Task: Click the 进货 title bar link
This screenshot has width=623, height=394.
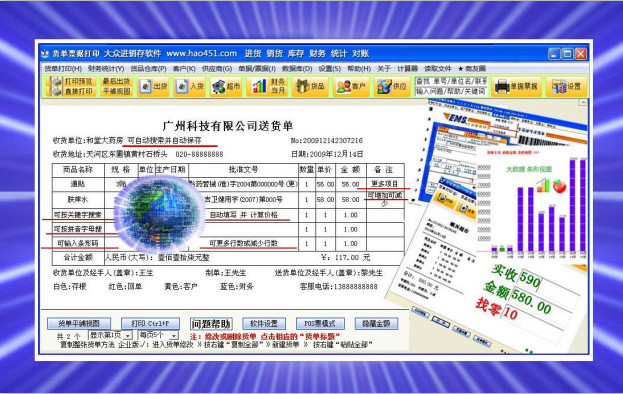Action: point(253,54)
